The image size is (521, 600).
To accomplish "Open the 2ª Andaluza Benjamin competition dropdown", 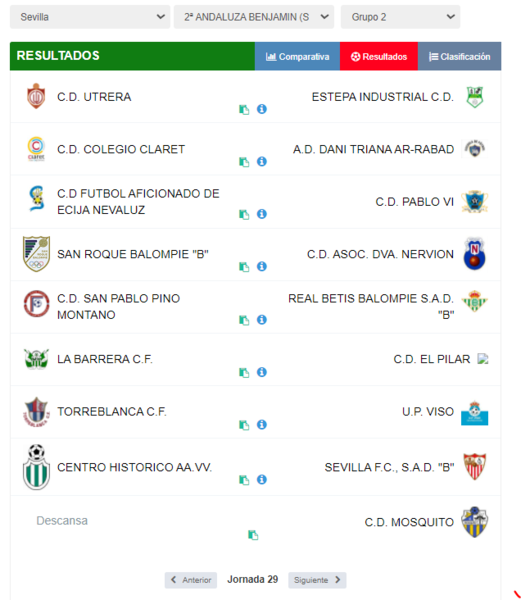I will 254,17.
